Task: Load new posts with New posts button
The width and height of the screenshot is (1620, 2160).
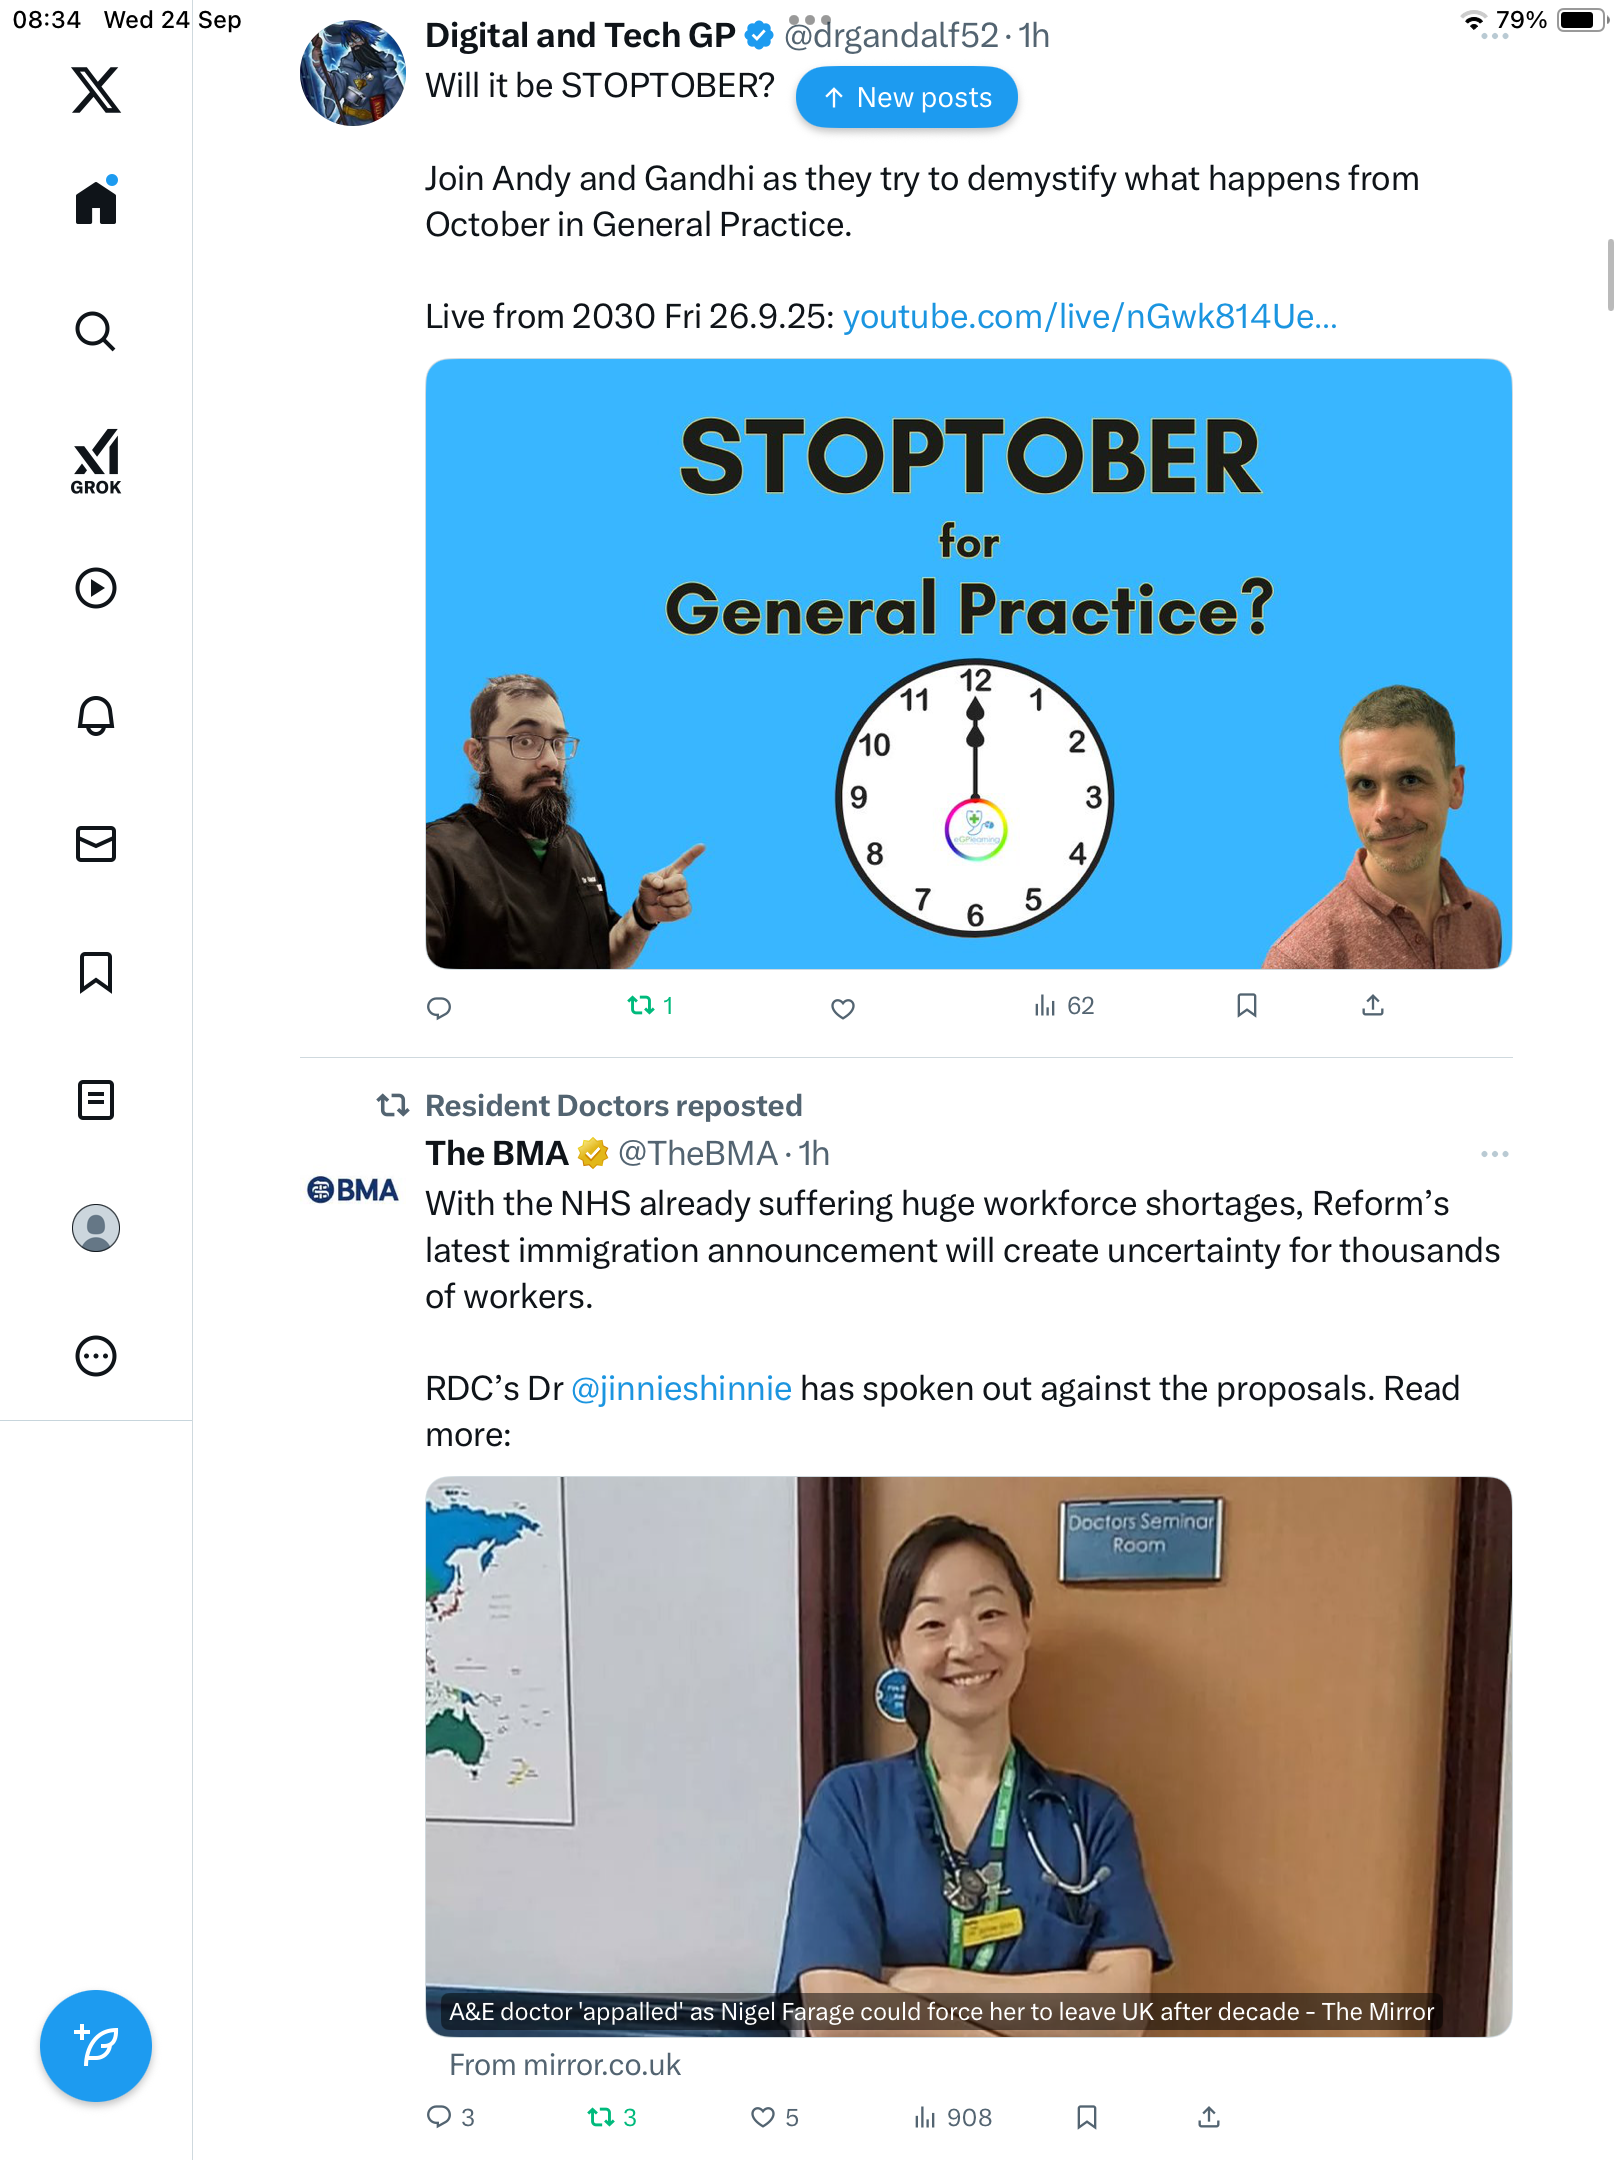Action: point(906,97)
